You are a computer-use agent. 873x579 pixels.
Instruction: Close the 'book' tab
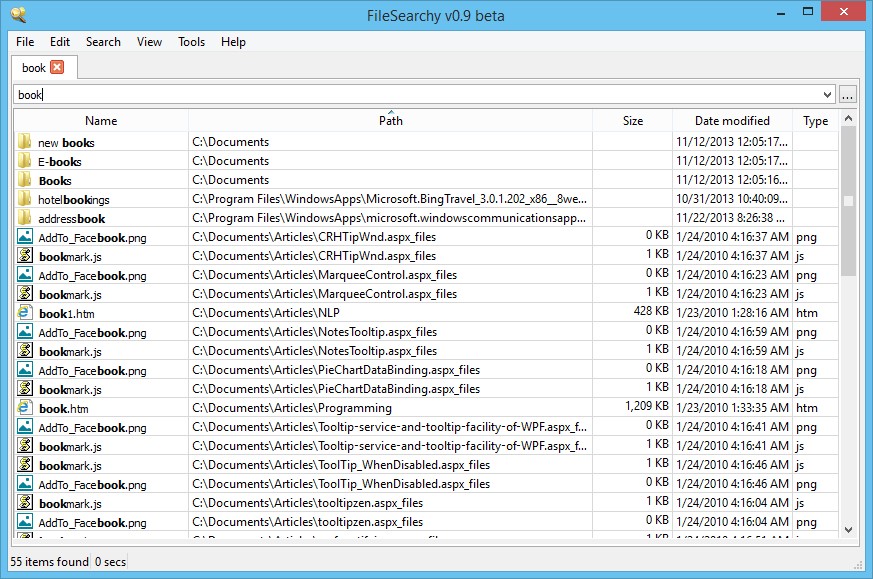click(x=55, y=67)
